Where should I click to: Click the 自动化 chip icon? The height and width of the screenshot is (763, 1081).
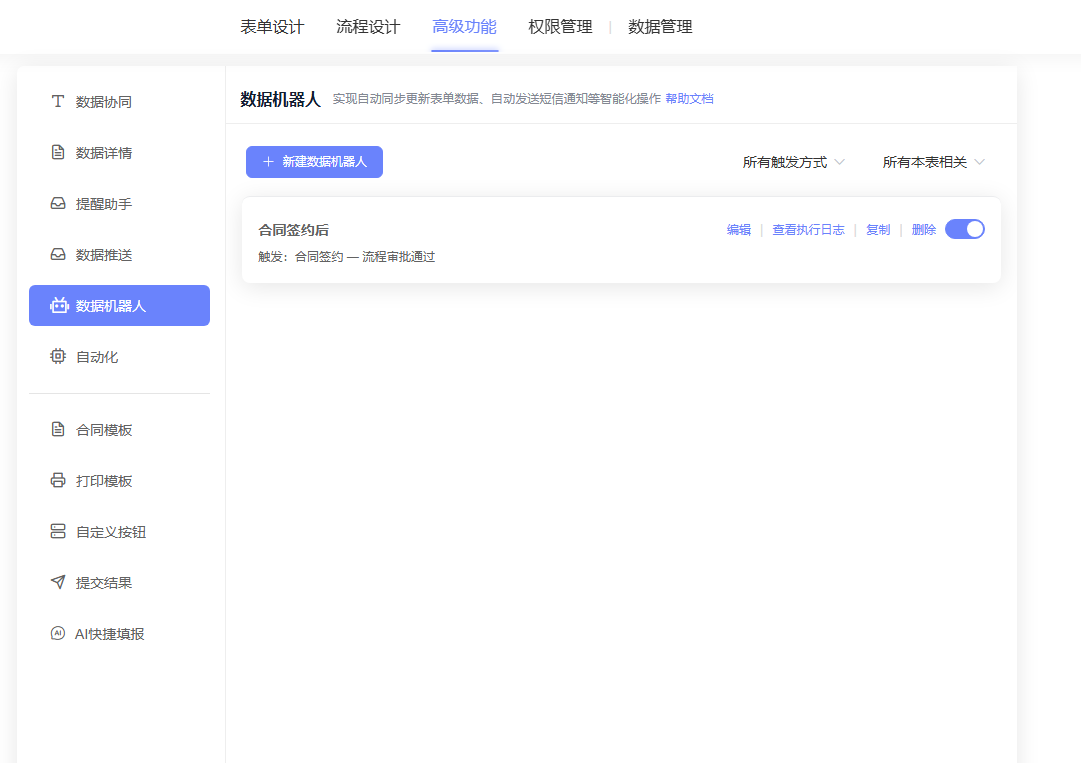(58, 357)
